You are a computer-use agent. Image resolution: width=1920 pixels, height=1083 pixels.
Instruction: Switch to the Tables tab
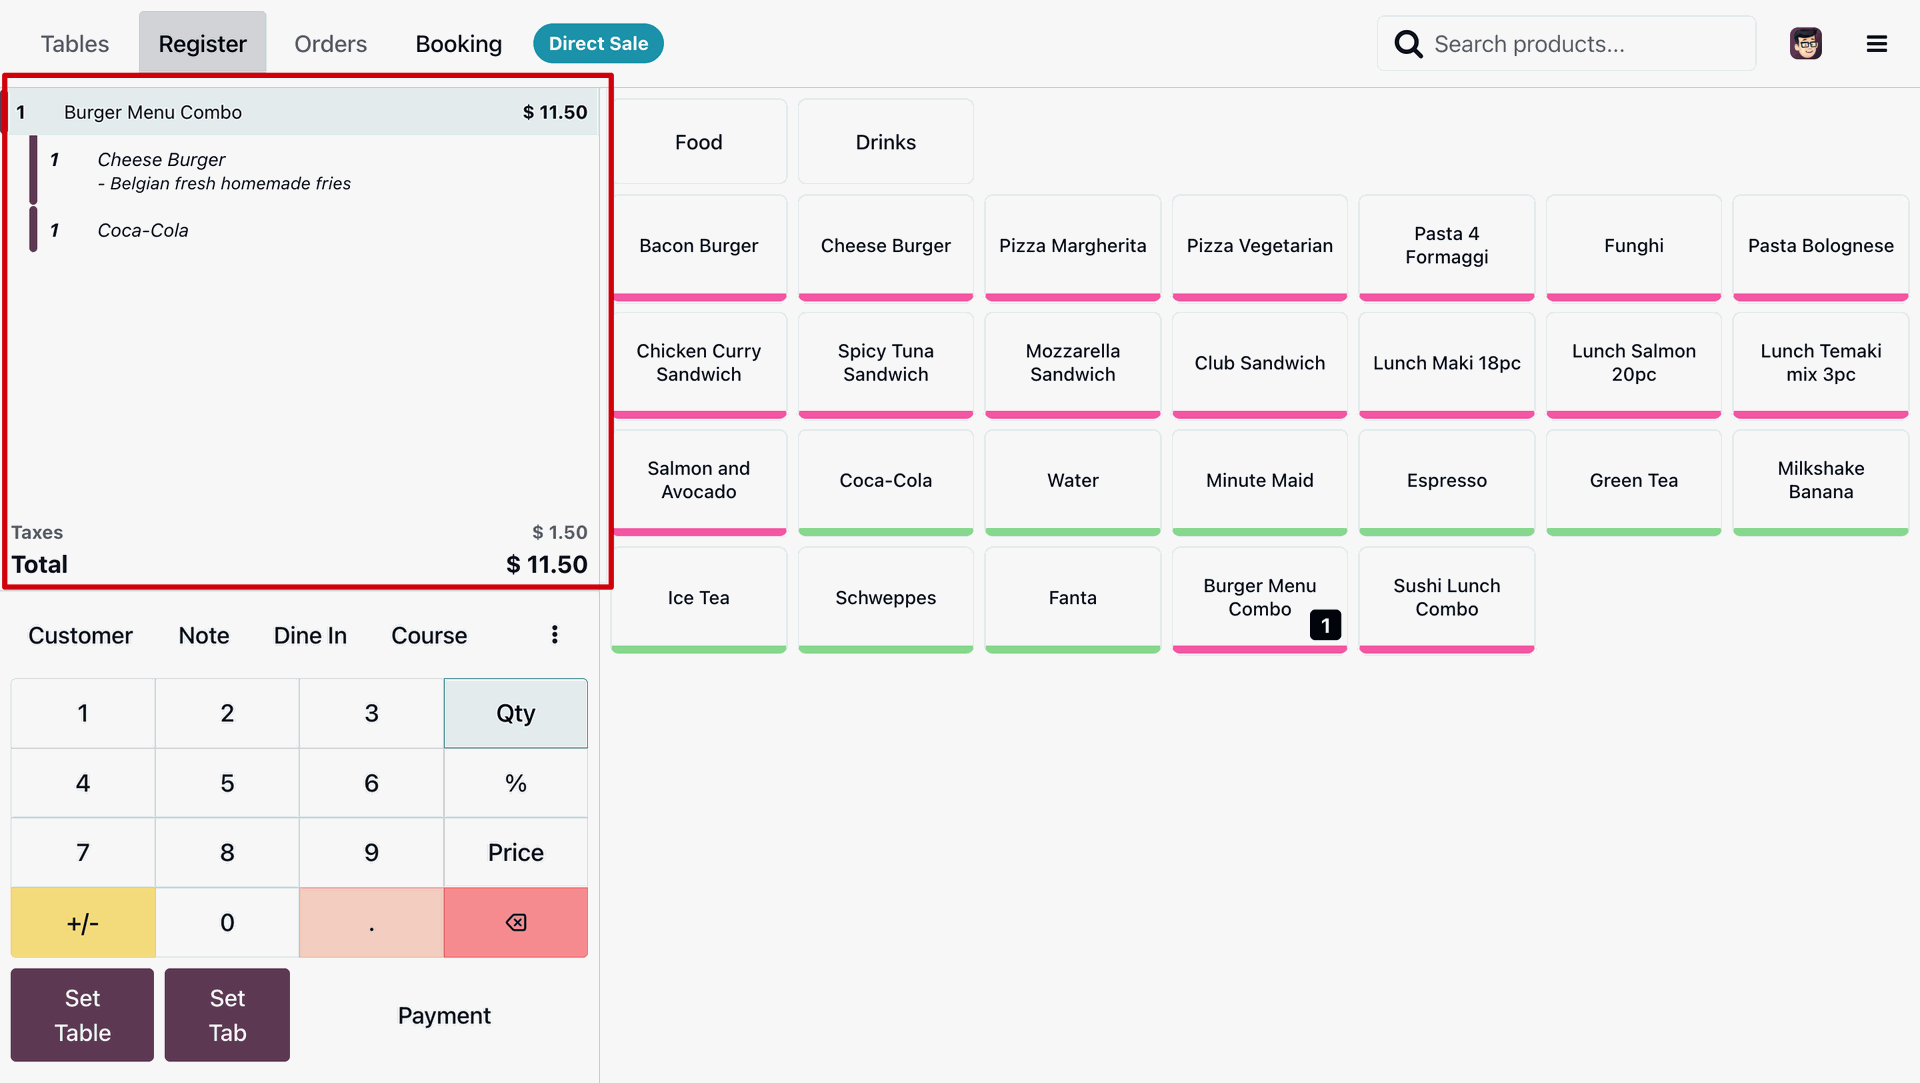[75, 44]
